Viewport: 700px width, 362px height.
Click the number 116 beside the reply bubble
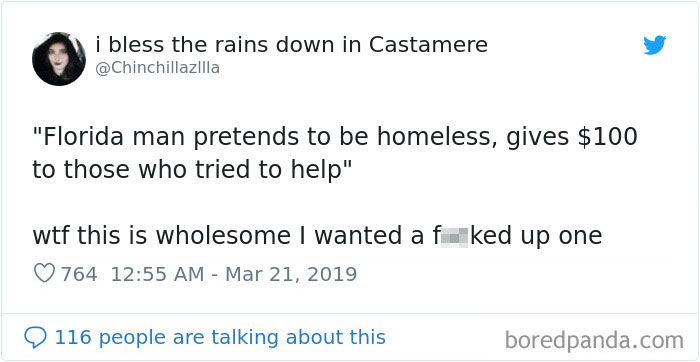[73, 337]
